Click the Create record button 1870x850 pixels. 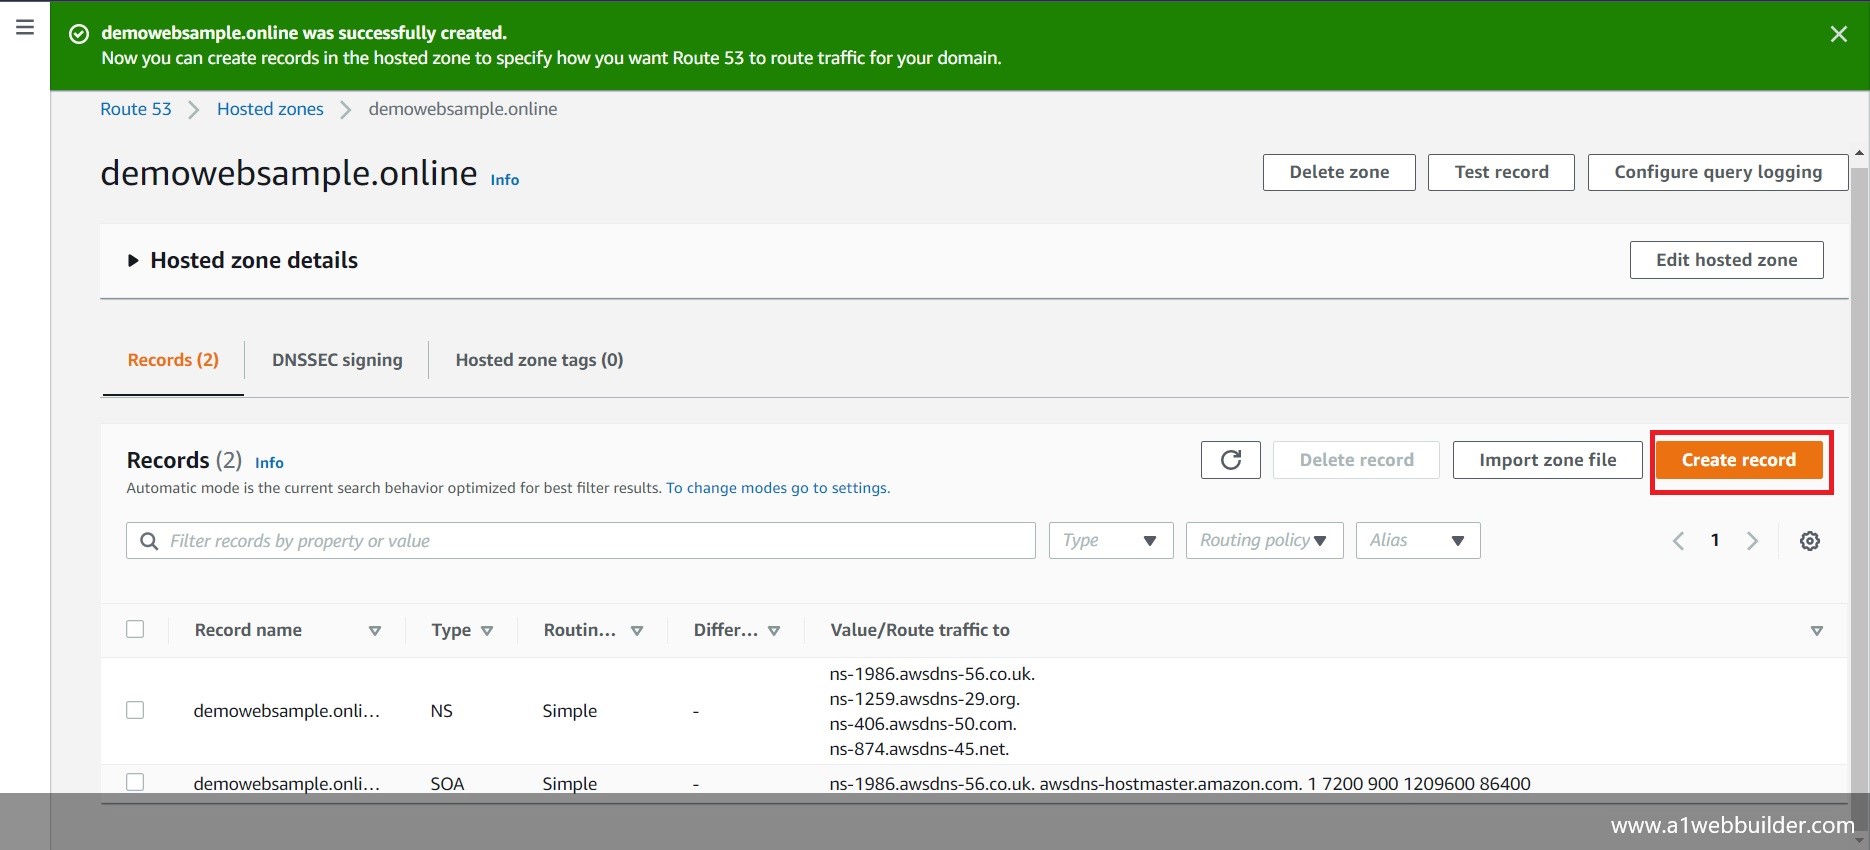coord(1738,460)
